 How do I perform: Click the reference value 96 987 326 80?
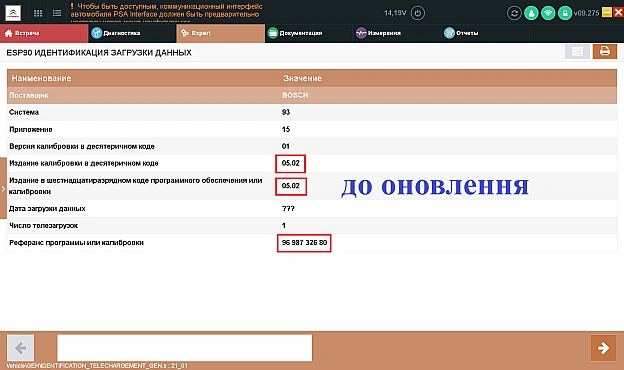click(x=304, y=243)
